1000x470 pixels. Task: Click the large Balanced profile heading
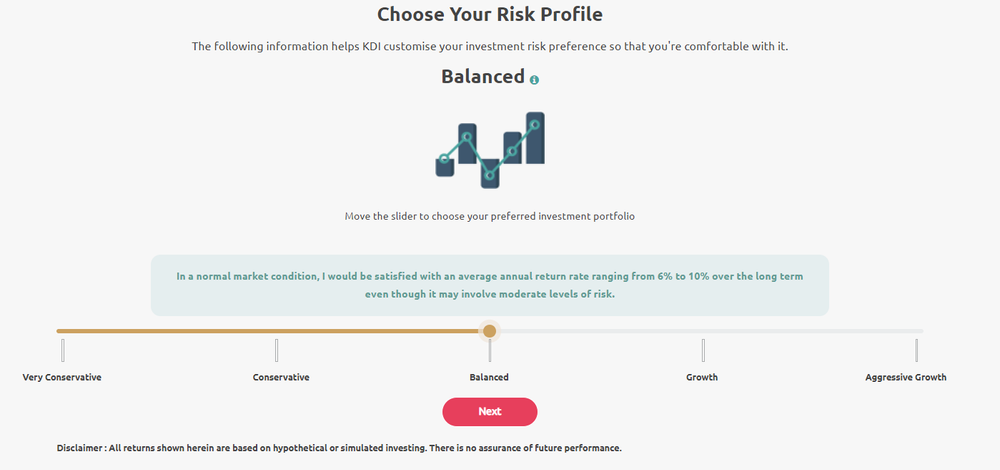pos(483,77)
